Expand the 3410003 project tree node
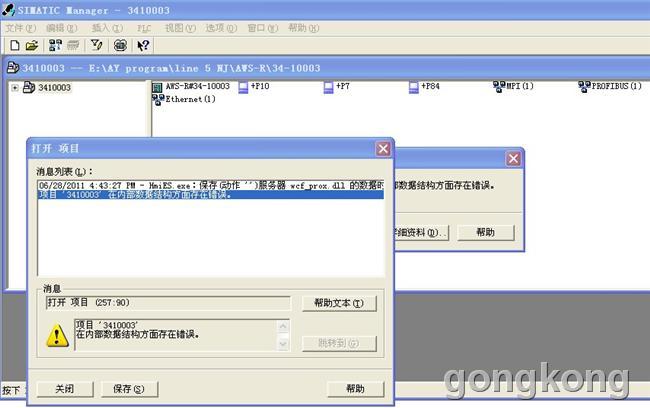 (x=15, y=88)
